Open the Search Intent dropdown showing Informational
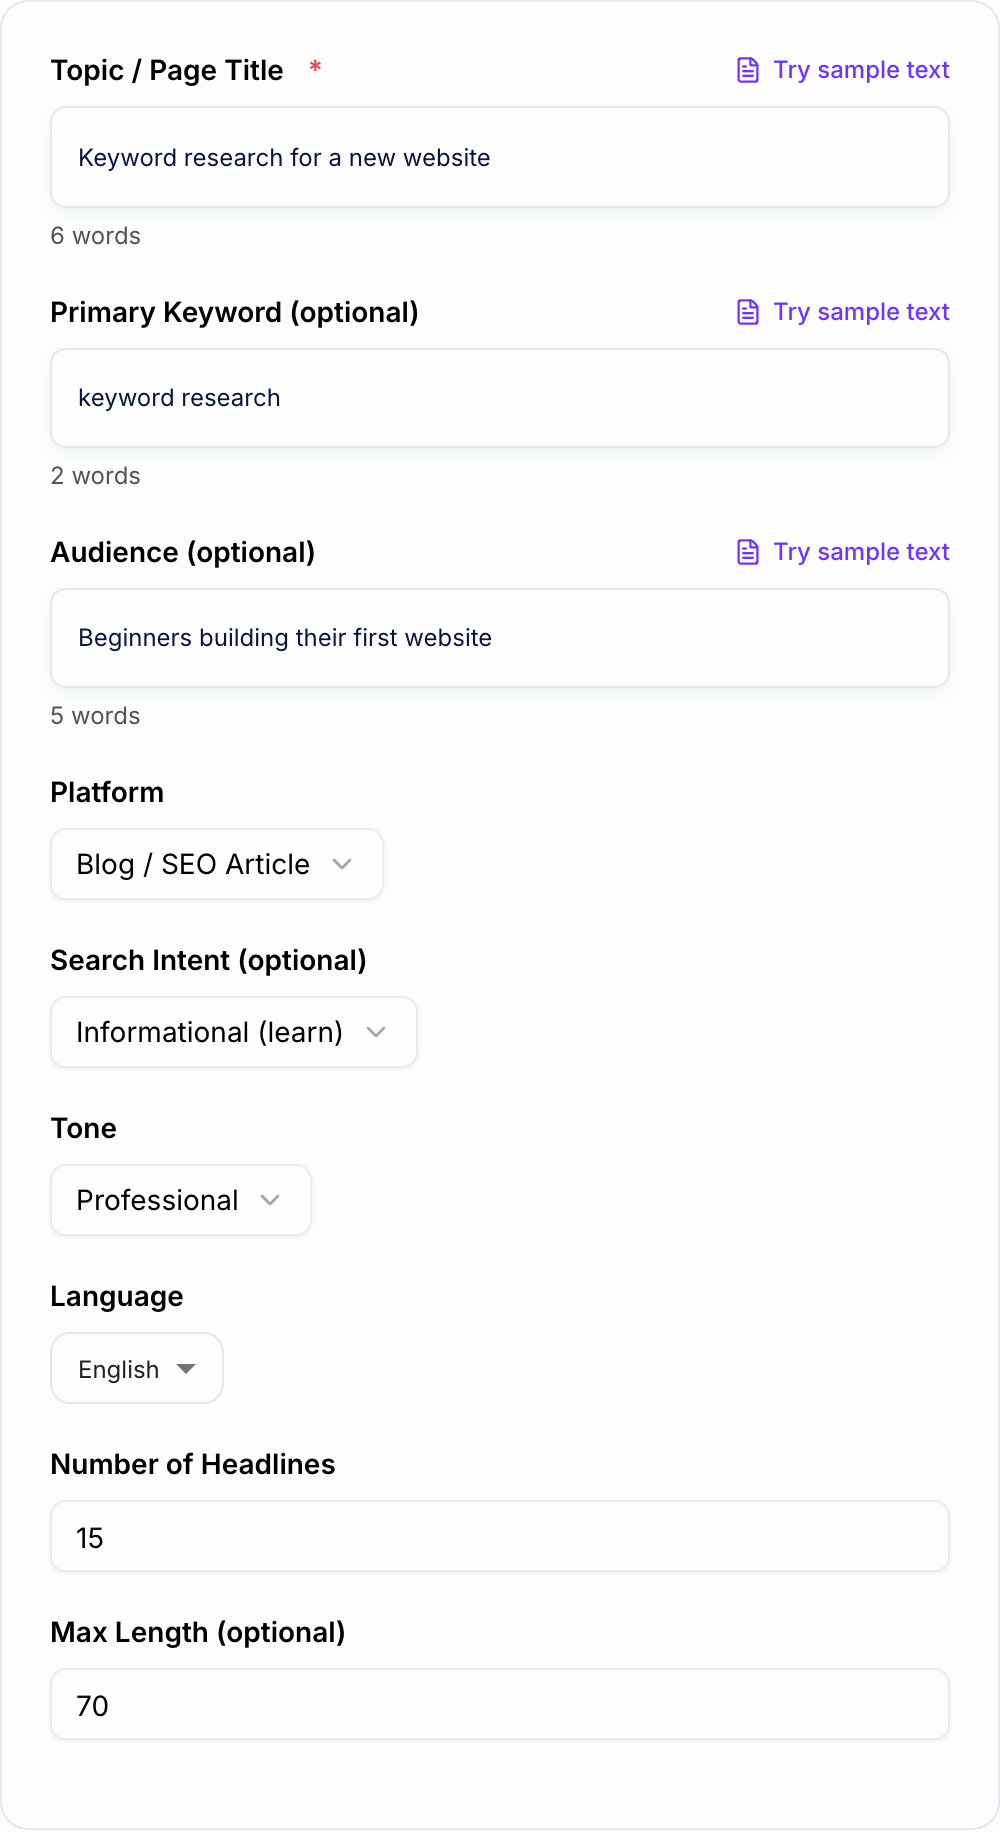The height and width of the screenshot is (1832, 1000). pyautogui.click(x=234, y=1032)
